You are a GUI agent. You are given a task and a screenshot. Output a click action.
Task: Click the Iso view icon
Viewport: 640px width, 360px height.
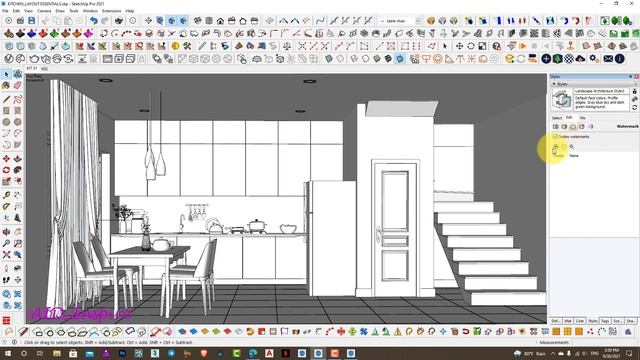coord(197,20)
